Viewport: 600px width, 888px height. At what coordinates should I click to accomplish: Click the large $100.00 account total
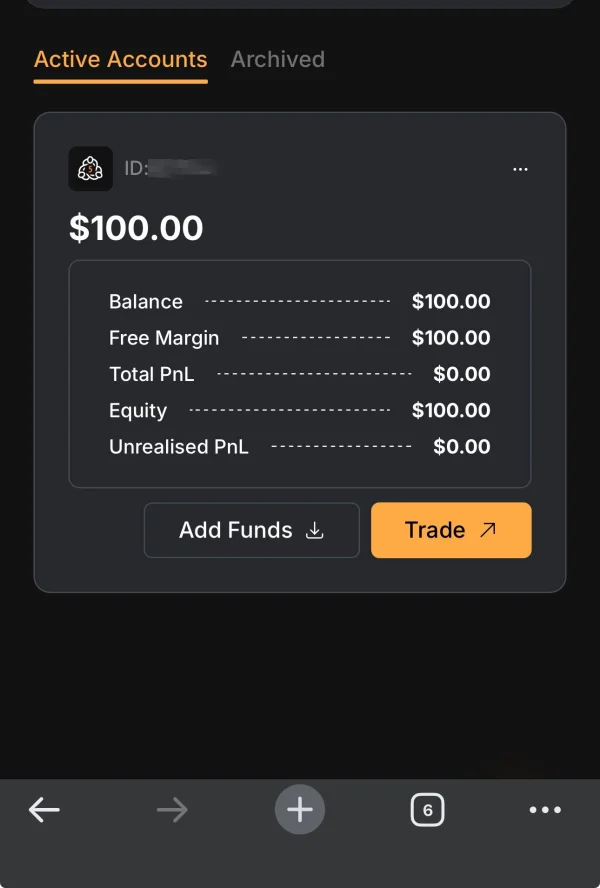click(136, 228)
